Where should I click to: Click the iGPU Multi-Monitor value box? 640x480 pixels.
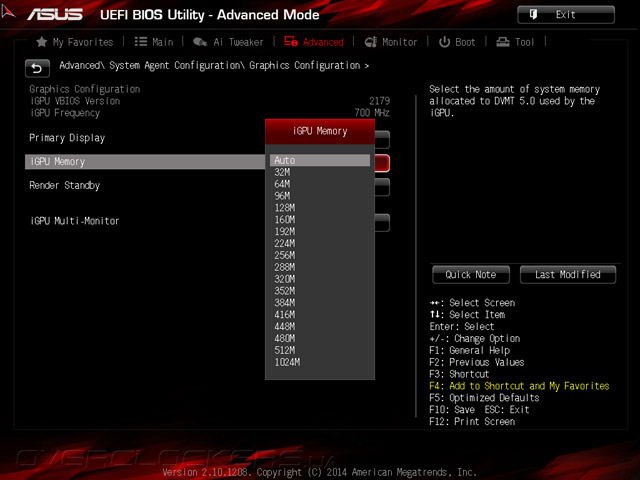(x=382, y=223)
